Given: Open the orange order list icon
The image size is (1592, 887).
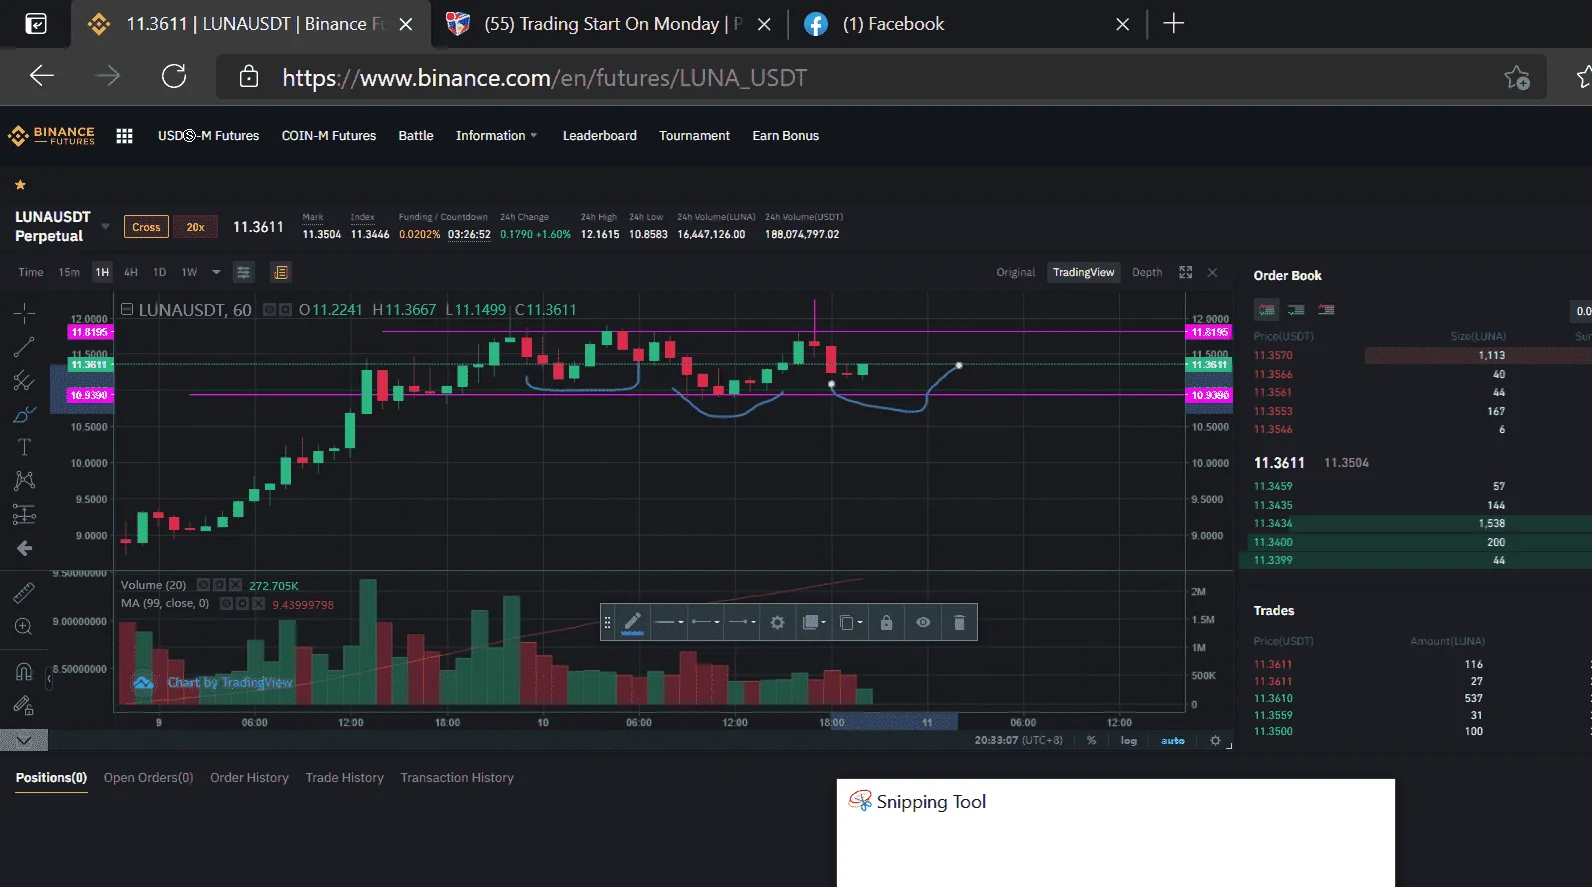Looking at the screenshot, I should click(281, 272).
